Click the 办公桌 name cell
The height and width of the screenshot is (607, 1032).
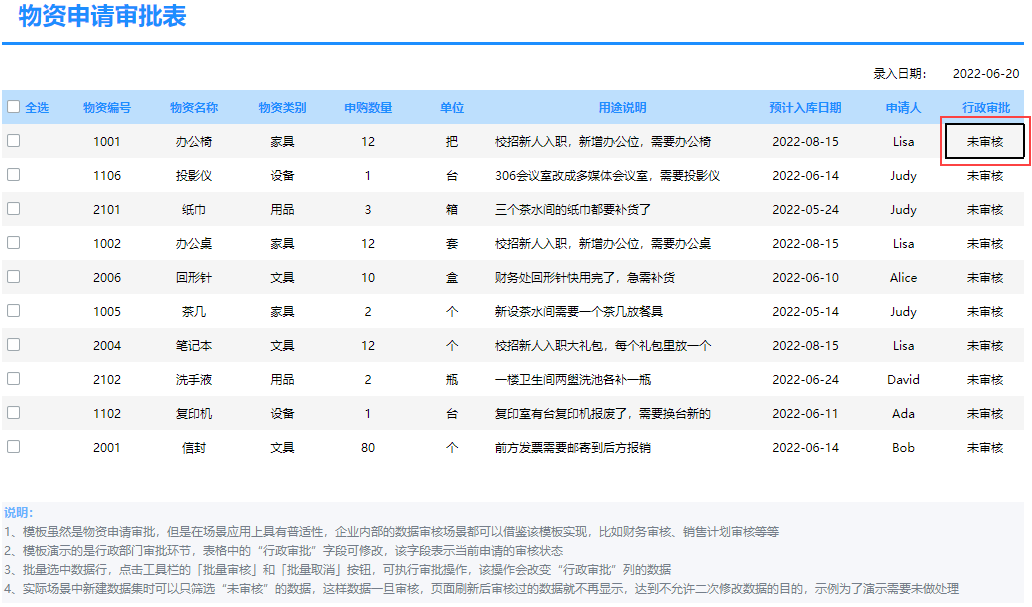click(194, 244)
